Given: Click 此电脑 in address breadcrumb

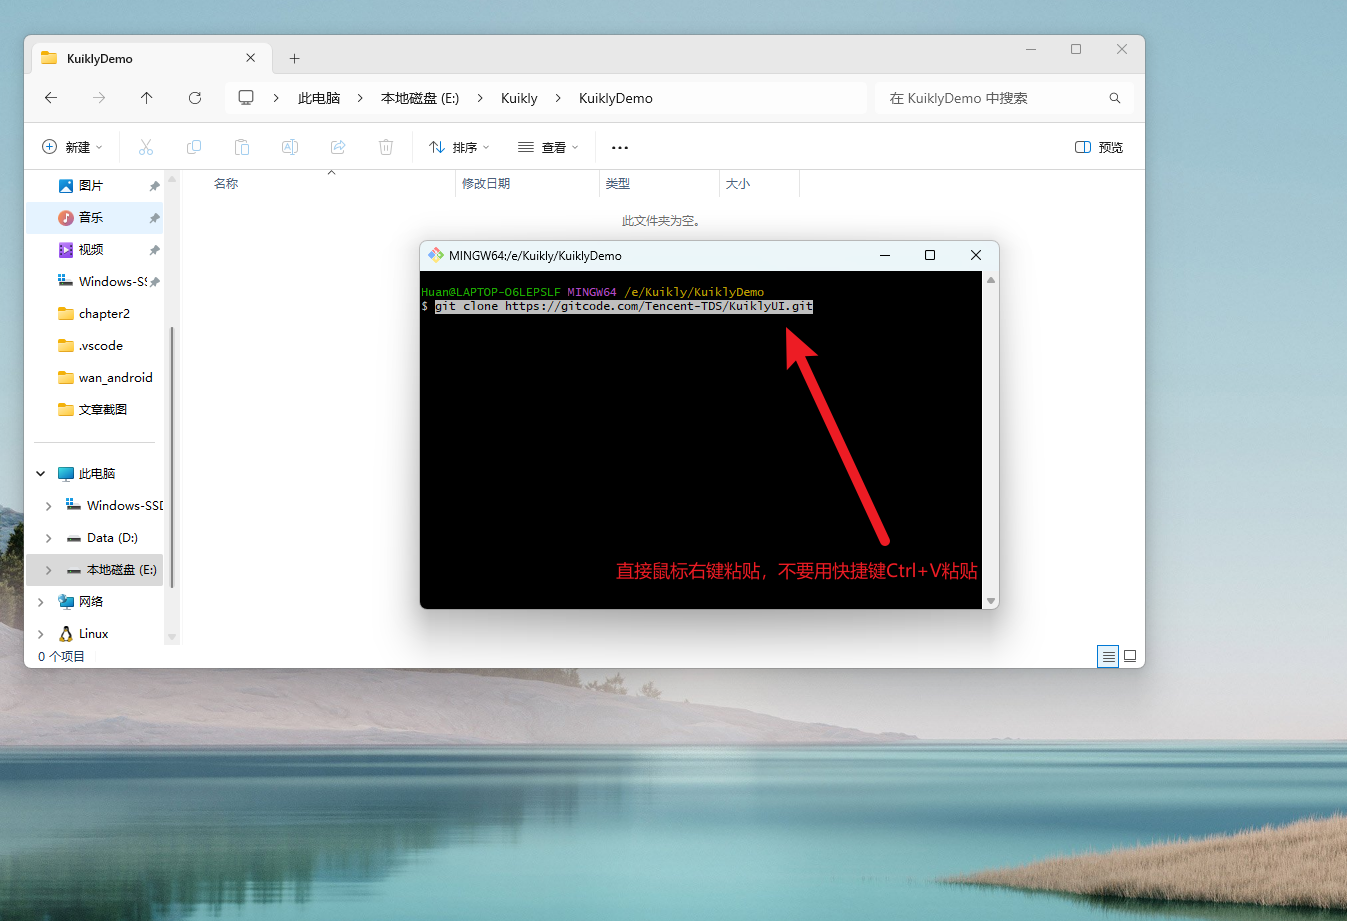Looking at the screenshot, I should coord(319,98).
